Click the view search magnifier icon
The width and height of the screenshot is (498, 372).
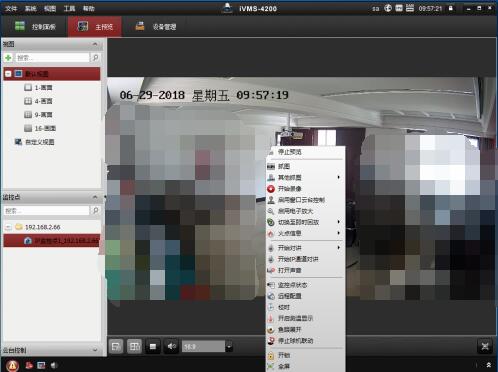click(95, 58)
